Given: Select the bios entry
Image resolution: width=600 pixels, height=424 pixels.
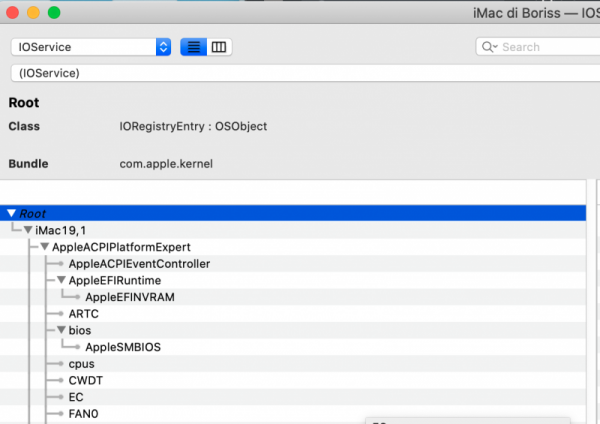Looking at the screenshot, I should [x=80, y=330].
